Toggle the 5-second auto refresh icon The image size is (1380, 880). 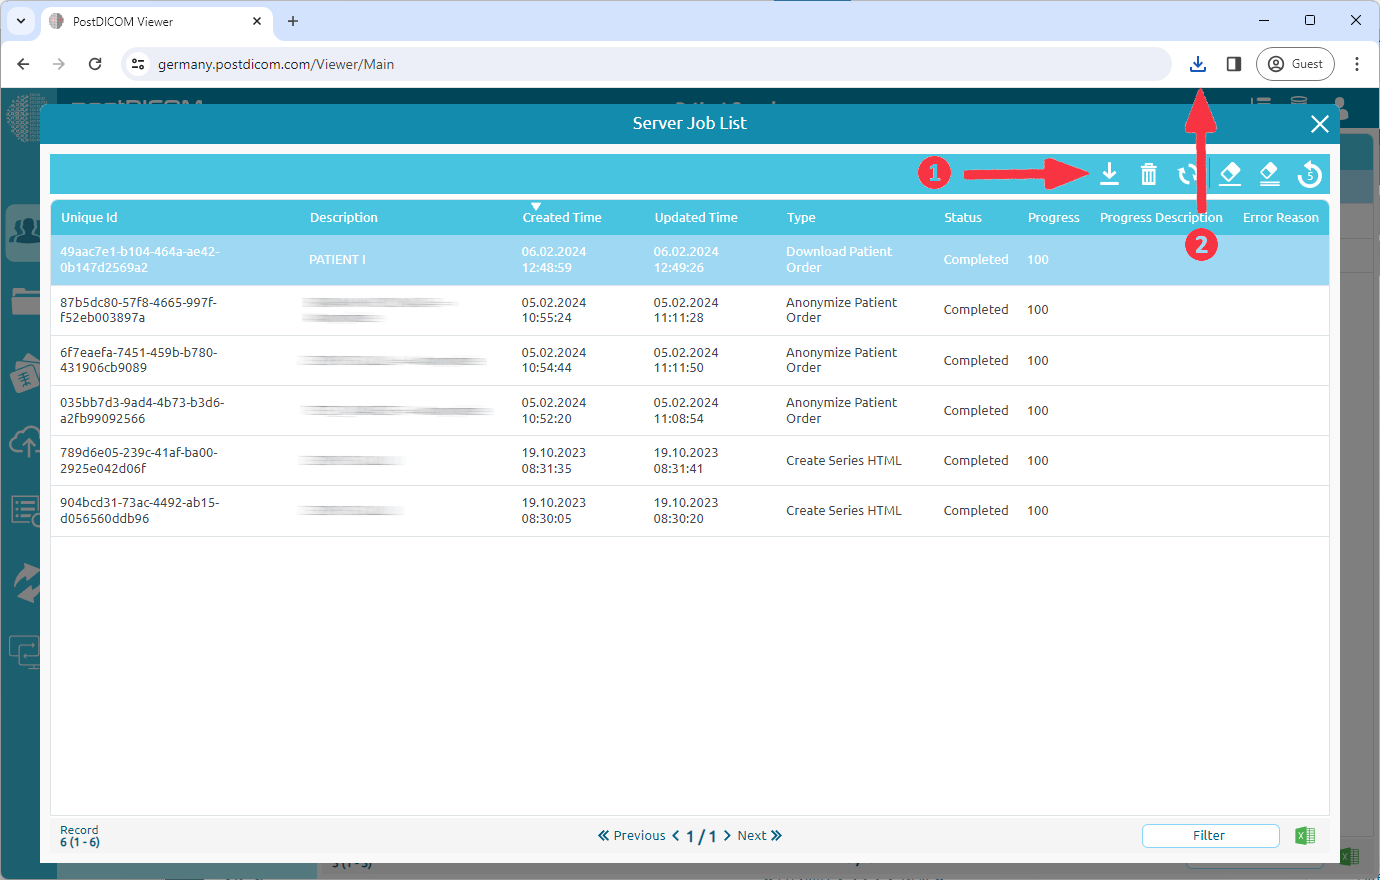coord(1309,174)
